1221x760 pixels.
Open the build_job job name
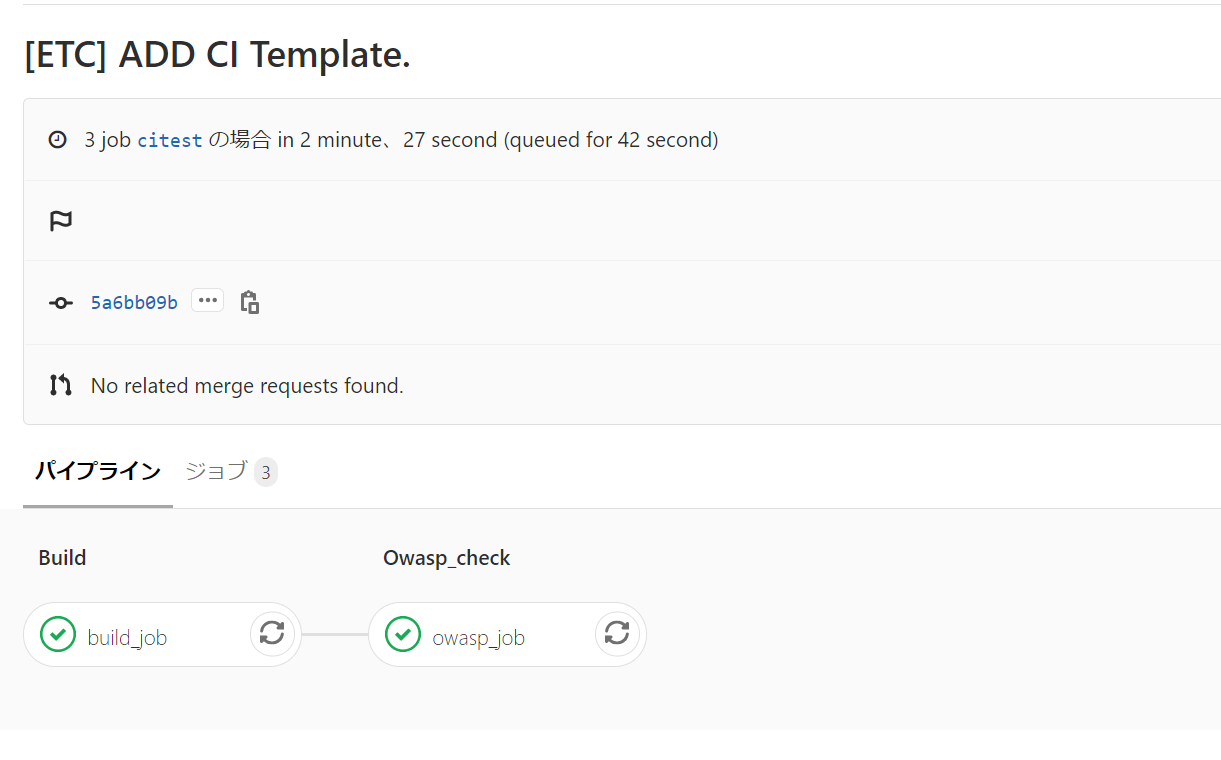pyautogui.click(x=127, y=637)
